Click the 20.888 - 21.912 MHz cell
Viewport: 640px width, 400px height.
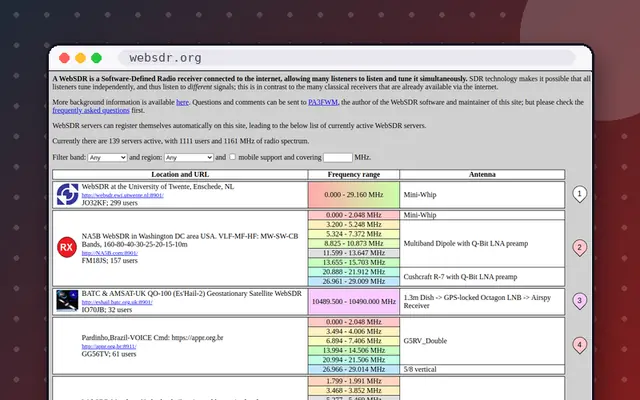(354, 272)
